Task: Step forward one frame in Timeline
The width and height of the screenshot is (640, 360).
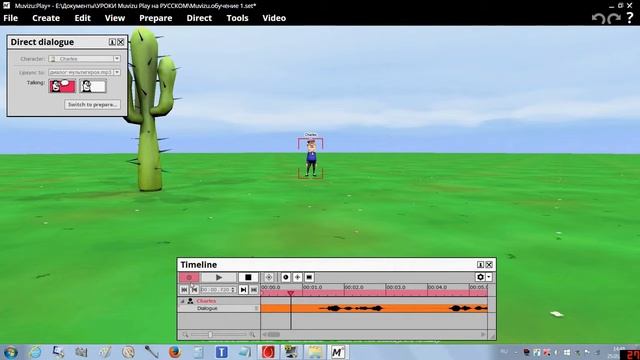Action: point(243,290)
